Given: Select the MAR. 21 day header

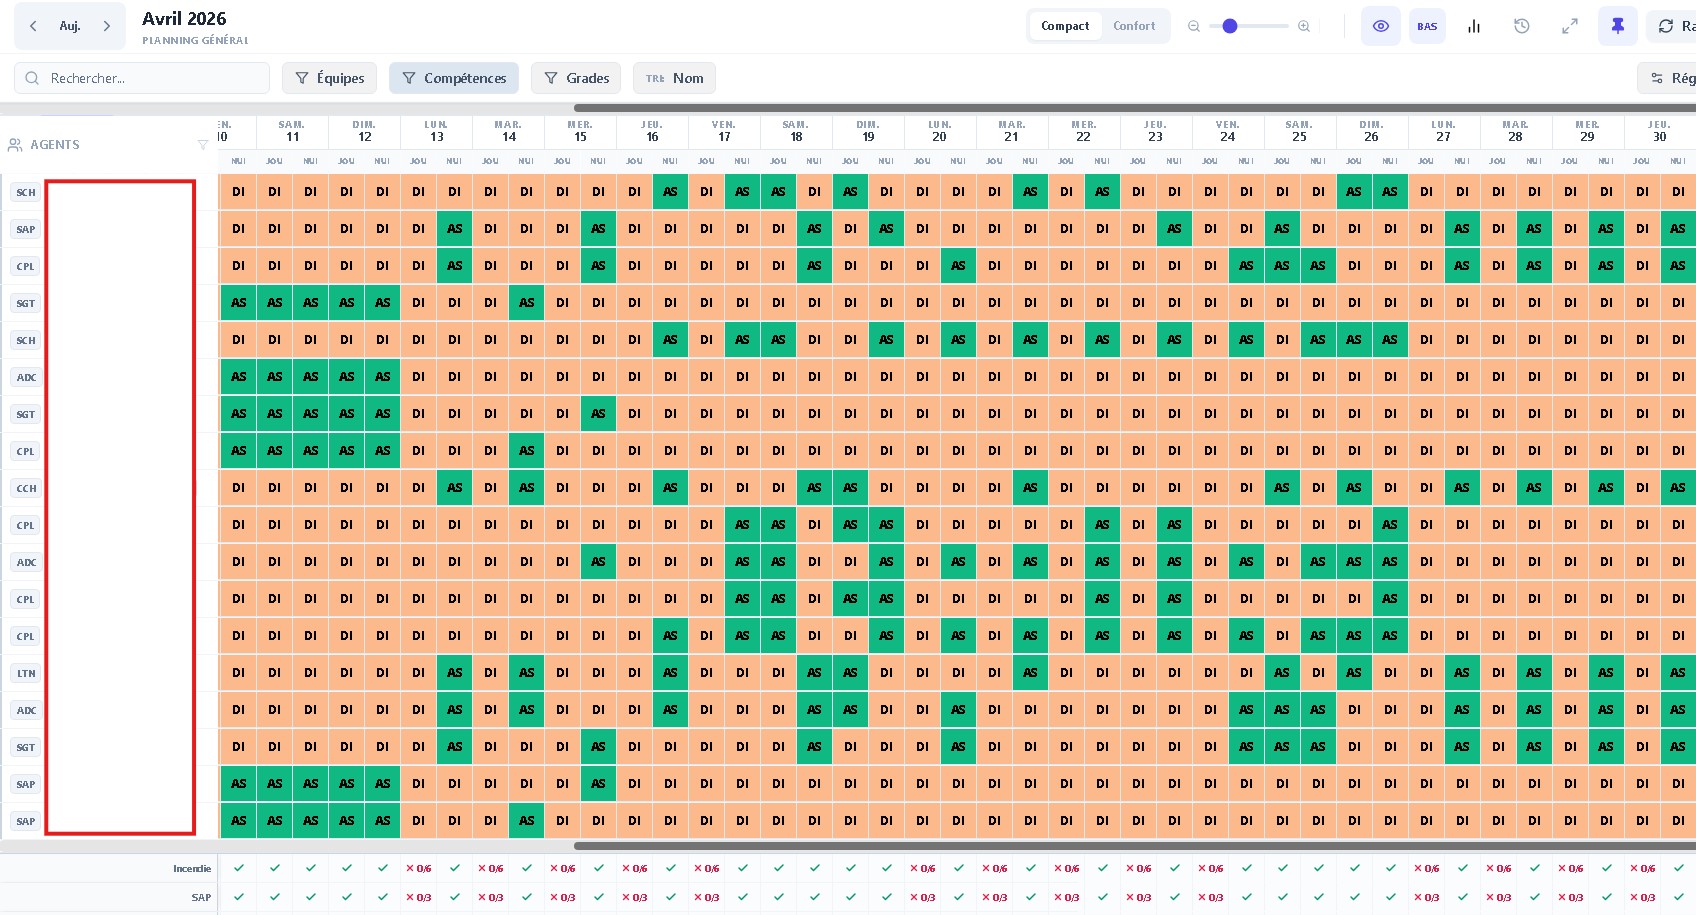Looking at the screenshot, I should 1012,131.
